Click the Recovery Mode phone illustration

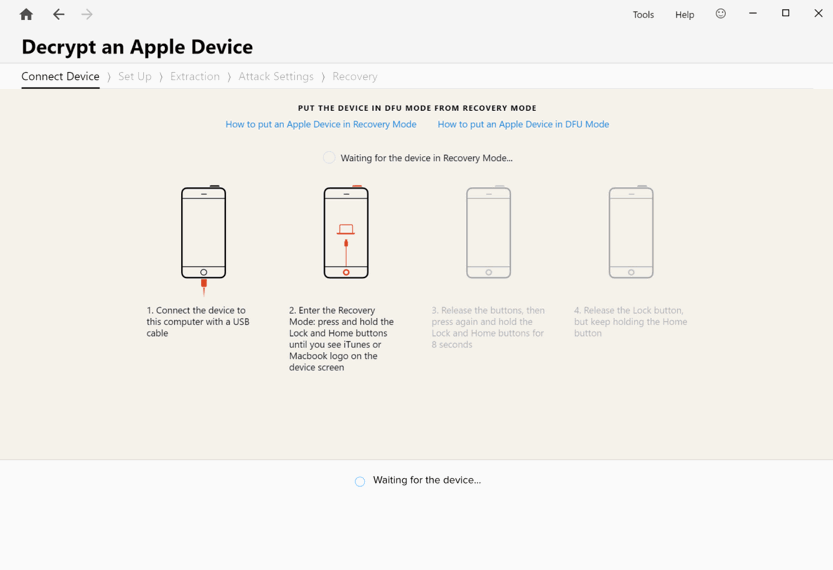coord(346,232)
